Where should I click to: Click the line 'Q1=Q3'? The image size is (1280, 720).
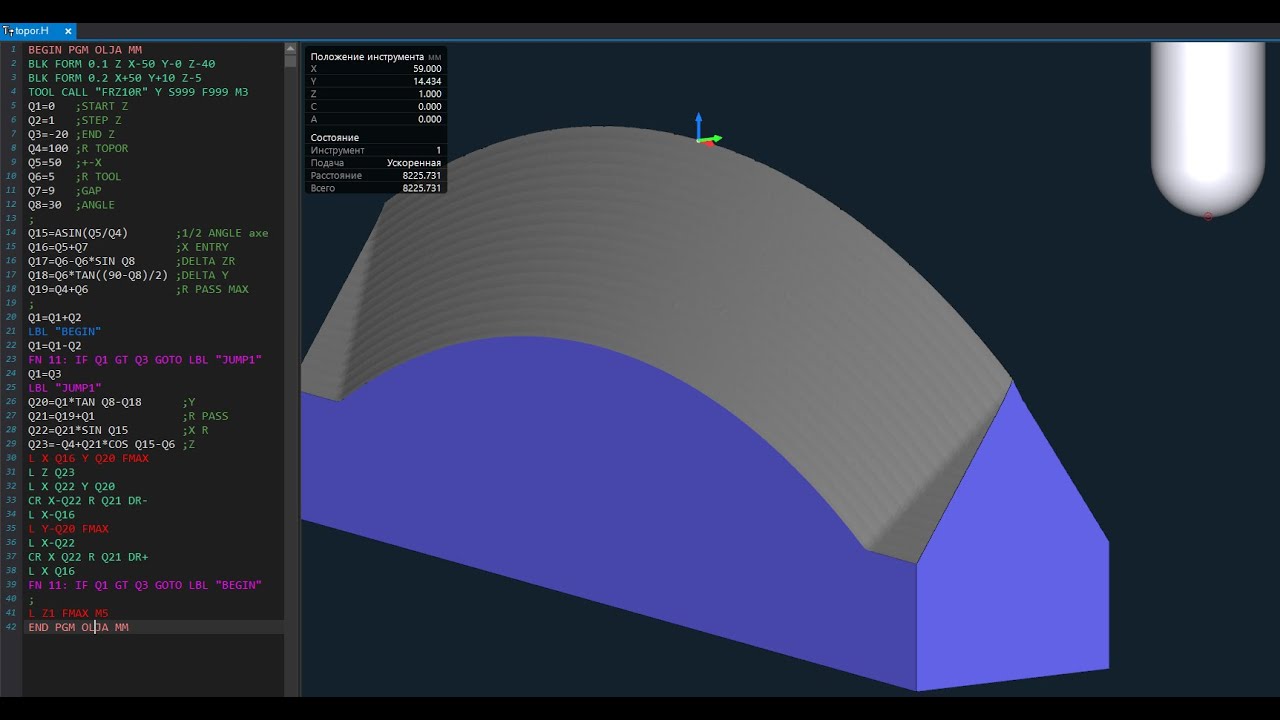tap(45, 373)
